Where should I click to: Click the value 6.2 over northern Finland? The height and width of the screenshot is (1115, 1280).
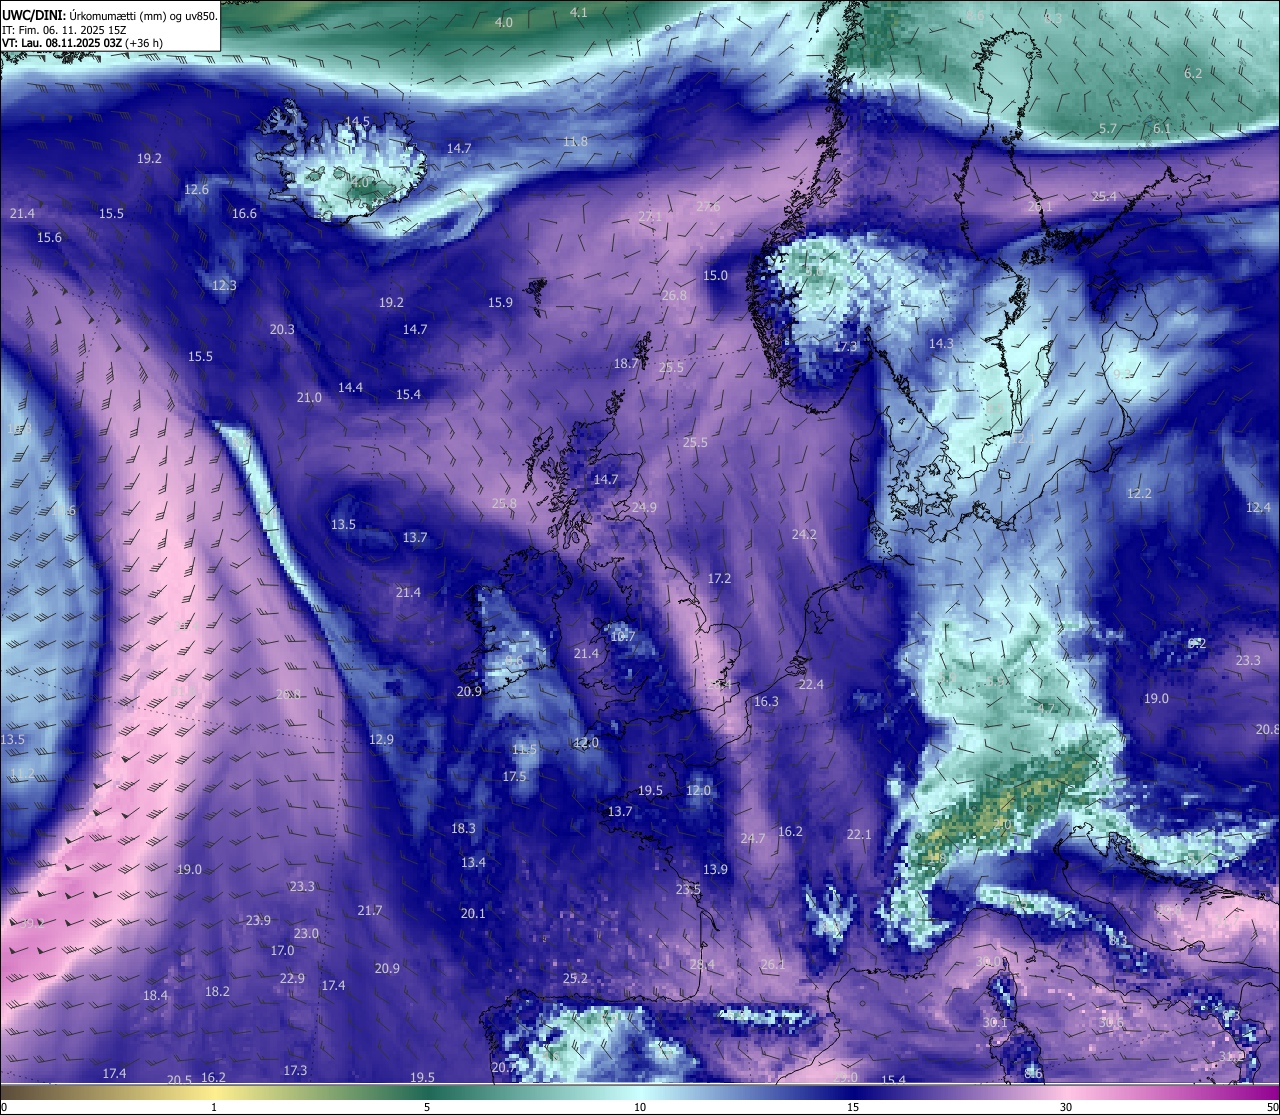point(1193,73)
